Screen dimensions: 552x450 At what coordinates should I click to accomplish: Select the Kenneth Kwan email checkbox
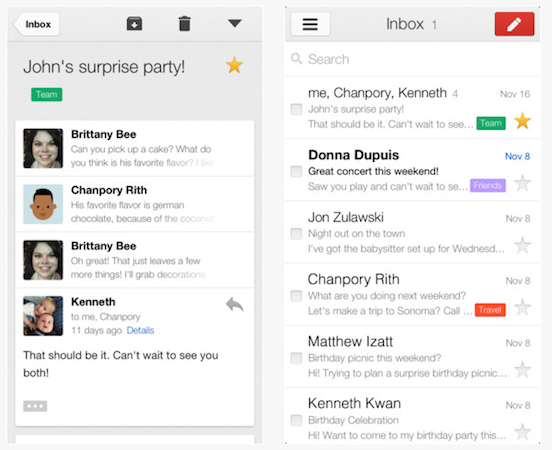(x=296, y=420)
